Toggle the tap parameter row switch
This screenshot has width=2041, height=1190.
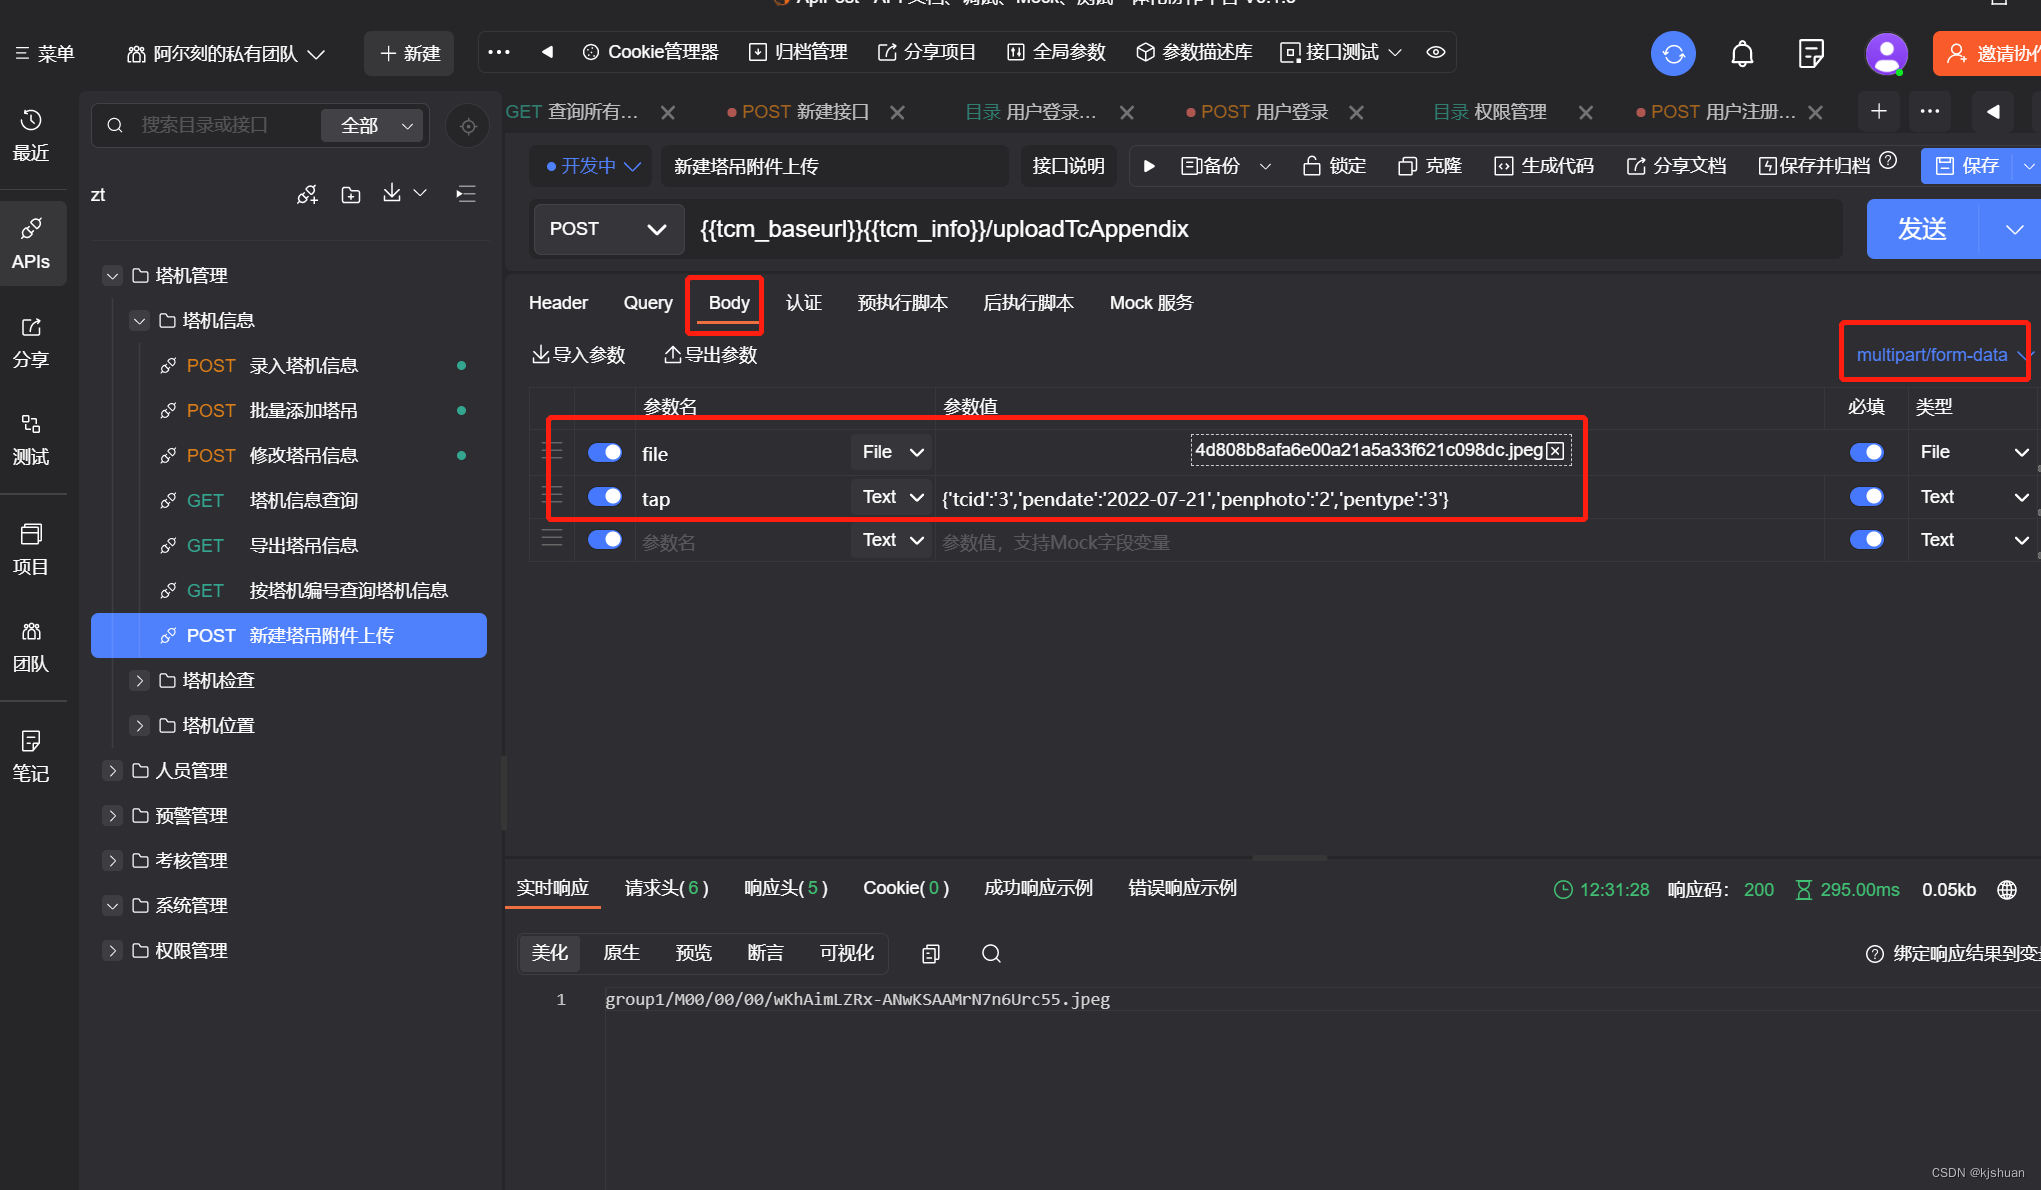pos(605,497)
